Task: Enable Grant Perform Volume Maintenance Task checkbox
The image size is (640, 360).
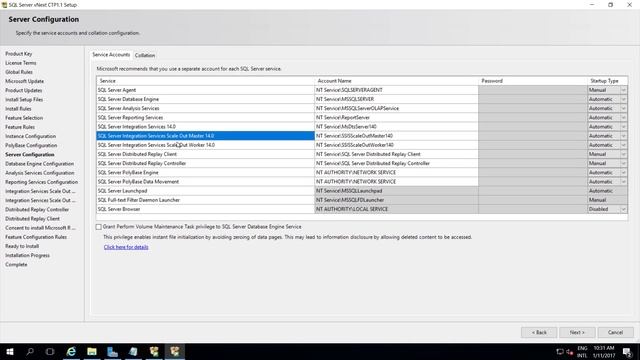Action: [x=99, y=227]
